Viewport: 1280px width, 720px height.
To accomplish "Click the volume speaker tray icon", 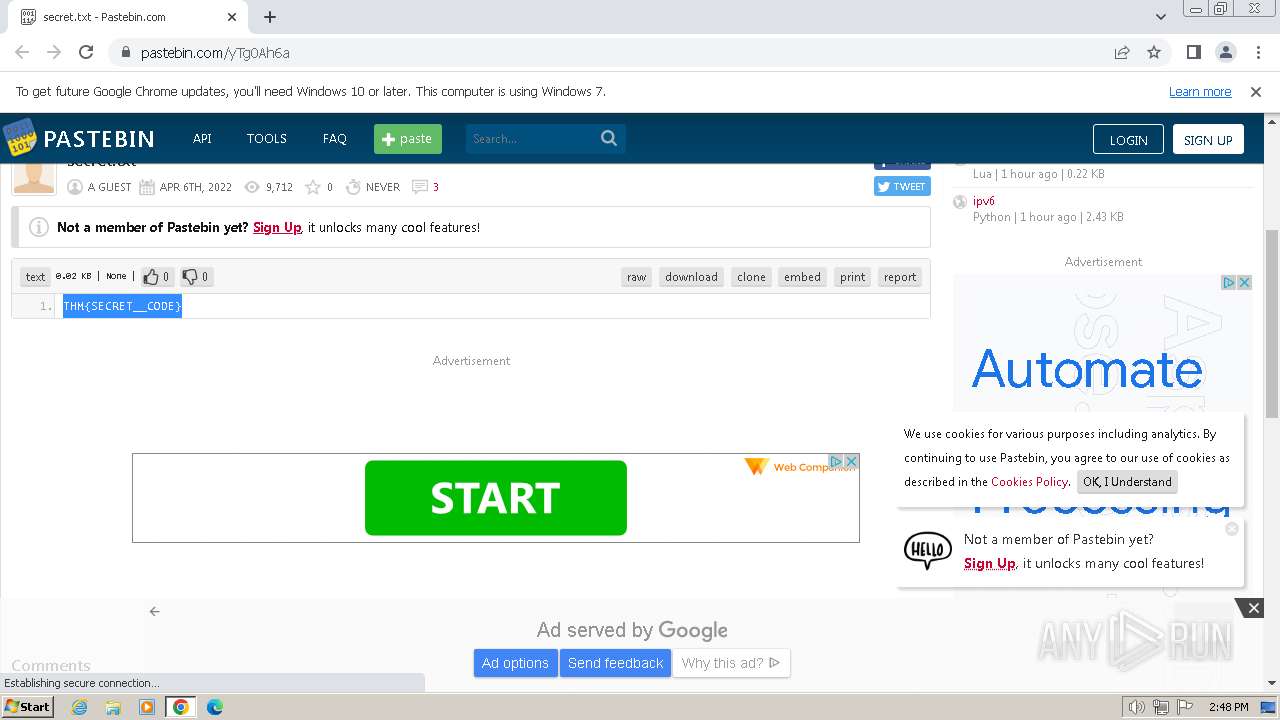I will tap(1136, 707).
